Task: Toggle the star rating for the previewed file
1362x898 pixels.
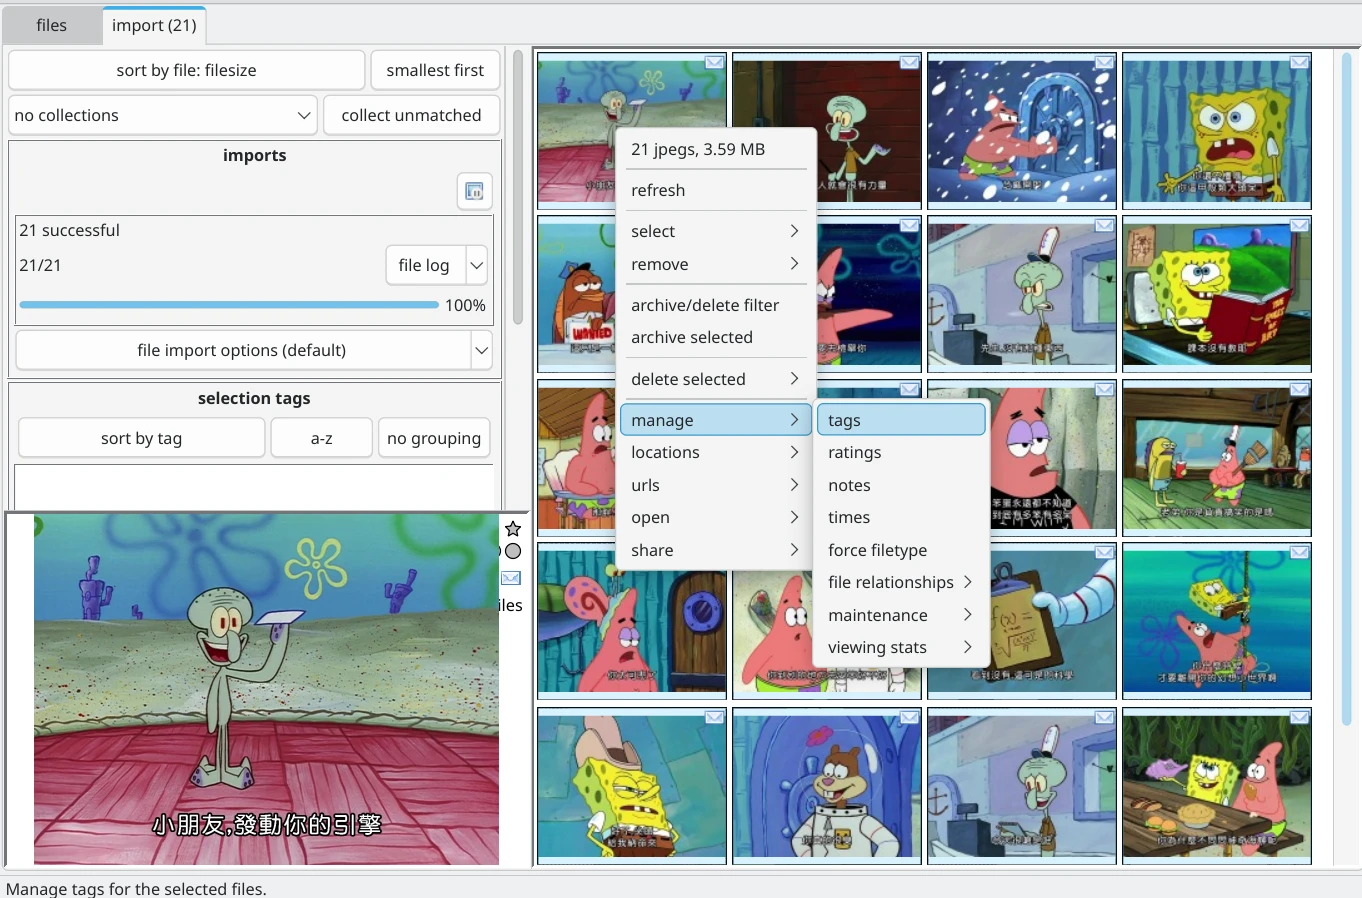Action: (x=513, y=529)
